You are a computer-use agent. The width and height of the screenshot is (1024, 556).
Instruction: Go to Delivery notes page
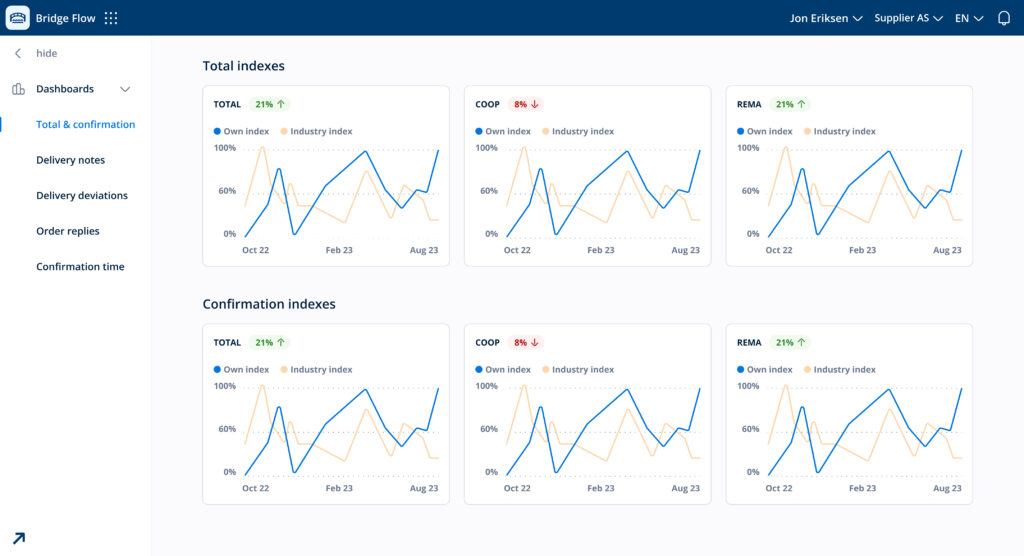(x=70, y=160)
